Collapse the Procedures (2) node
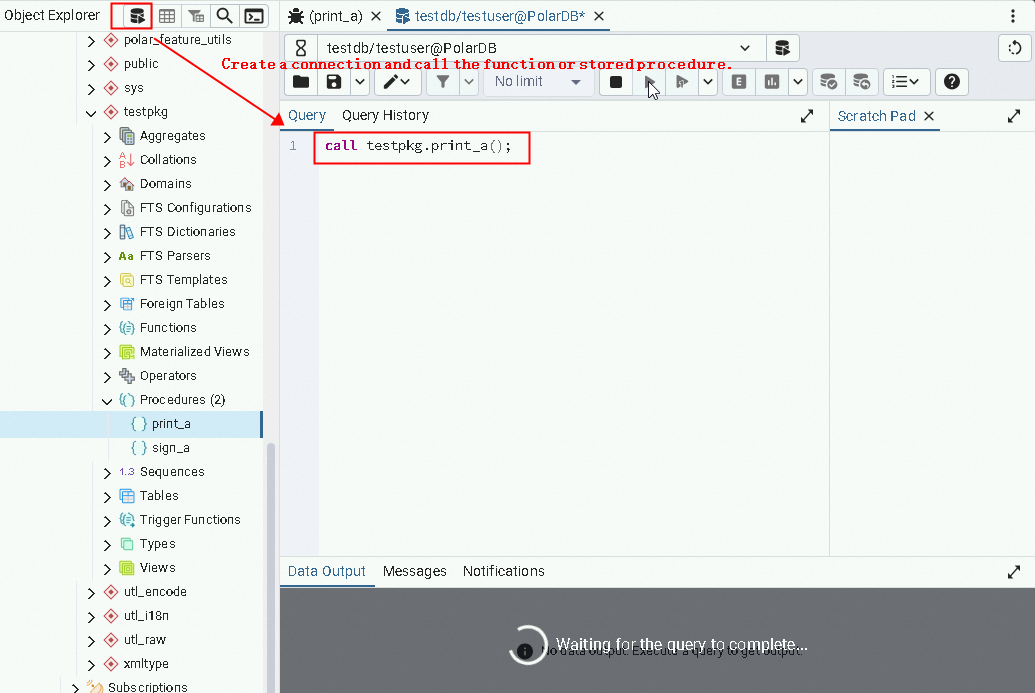This screenshot has width=1035, height=693. pyautogui.click(x=107, y=400)
